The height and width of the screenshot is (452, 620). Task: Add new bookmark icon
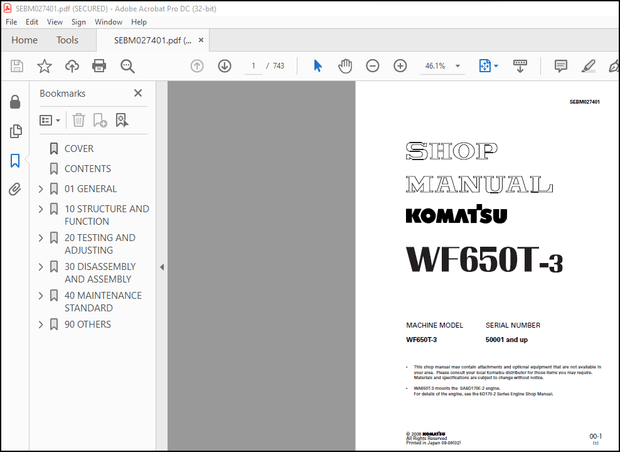tap(100, 120)
